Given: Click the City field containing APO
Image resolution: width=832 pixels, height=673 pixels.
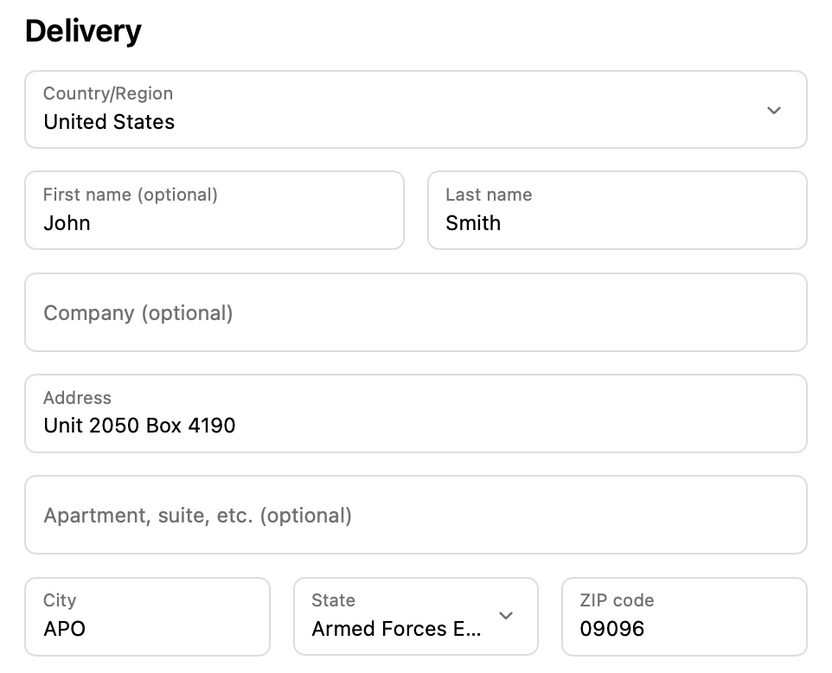Looking at the screenshot, I should click(x=148, y=617).
